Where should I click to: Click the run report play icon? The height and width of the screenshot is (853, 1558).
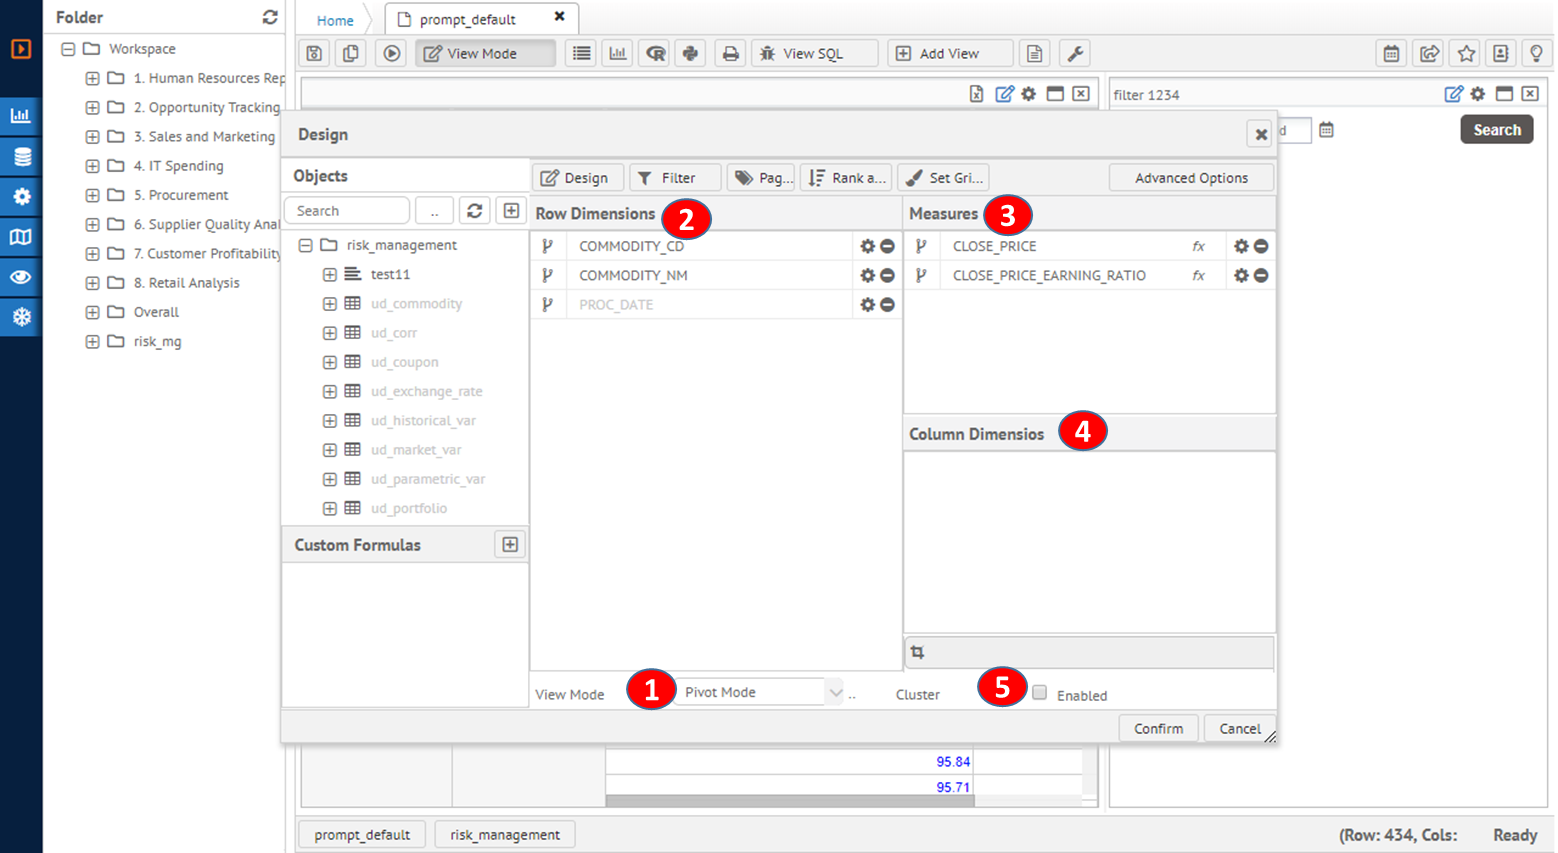(392, 54)
